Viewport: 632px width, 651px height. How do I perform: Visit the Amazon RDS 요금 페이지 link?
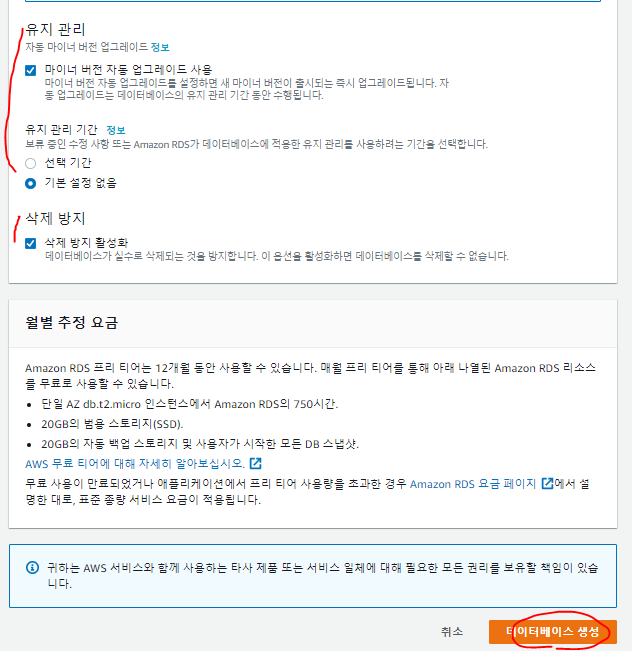pos(473,484)
